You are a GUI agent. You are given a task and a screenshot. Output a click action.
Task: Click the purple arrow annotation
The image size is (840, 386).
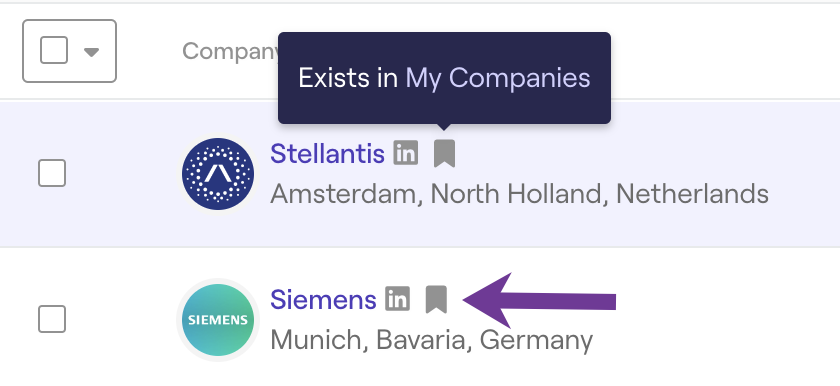(539, 301)
